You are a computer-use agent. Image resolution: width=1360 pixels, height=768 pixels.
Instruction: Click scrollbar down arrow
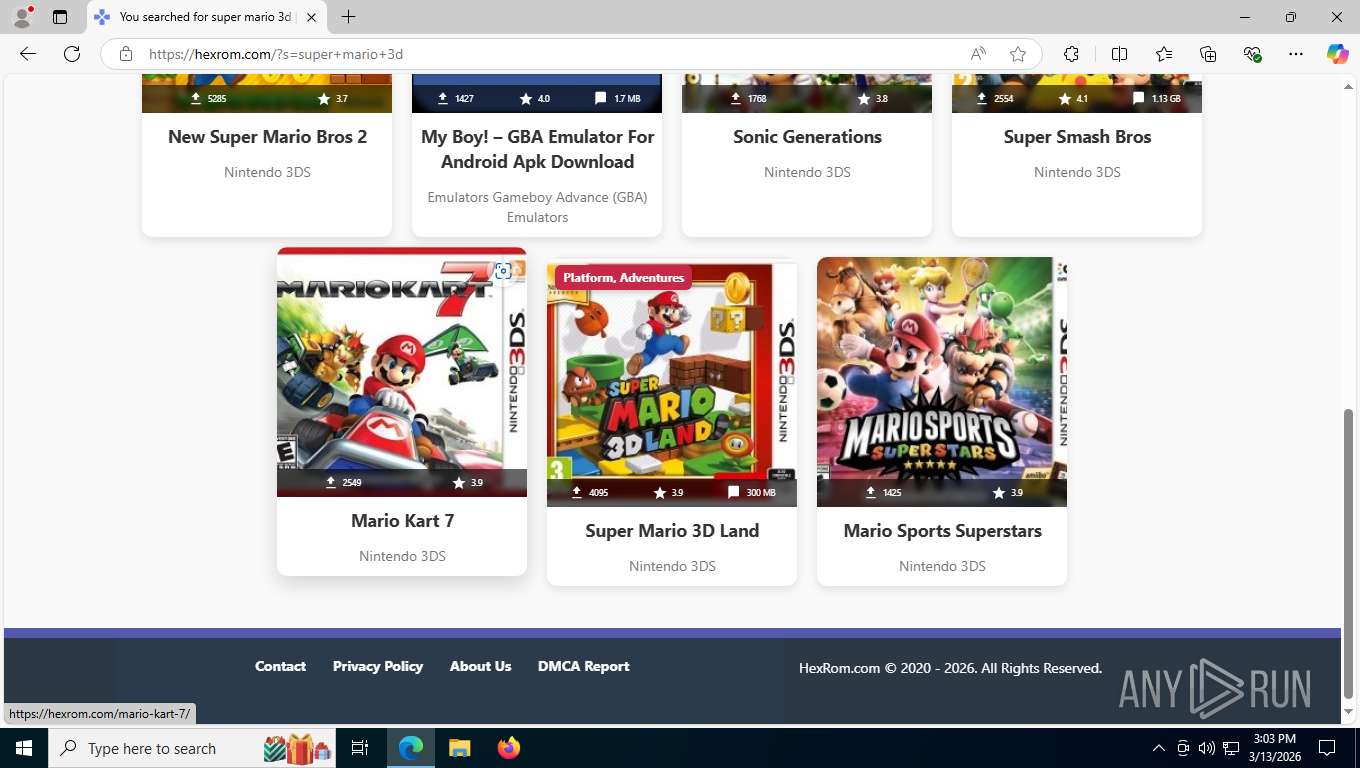1348,712
